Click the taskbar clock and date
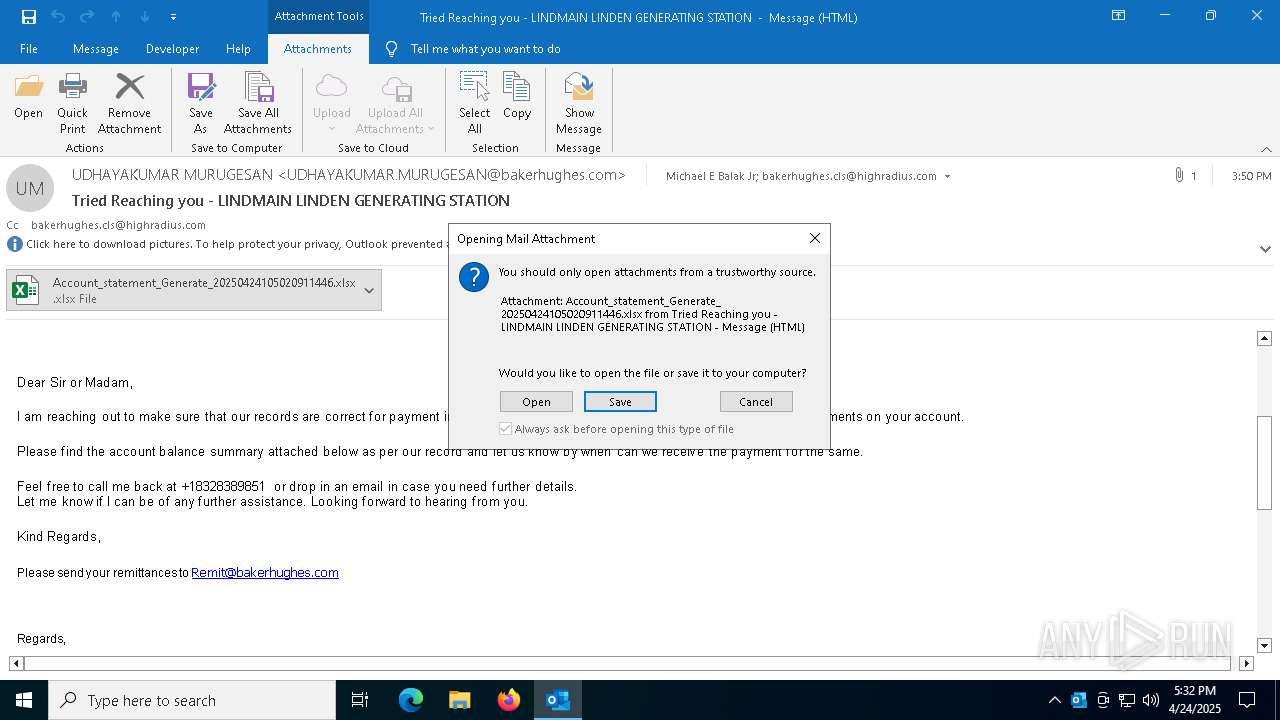 [x=1195, y=700]
